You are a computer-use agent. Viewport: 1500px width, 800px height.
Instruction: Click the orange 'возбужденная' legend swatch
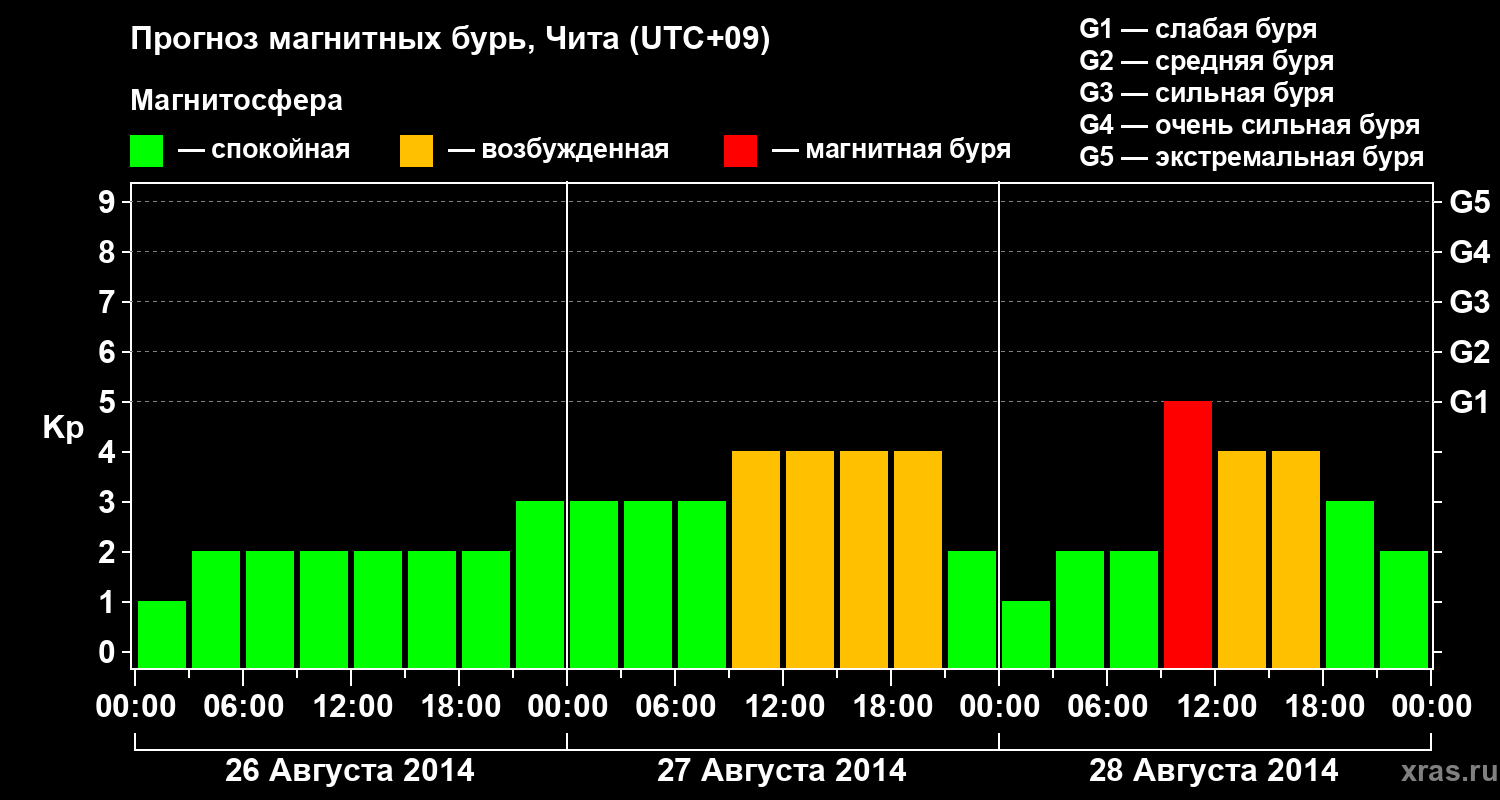point(416,151)
